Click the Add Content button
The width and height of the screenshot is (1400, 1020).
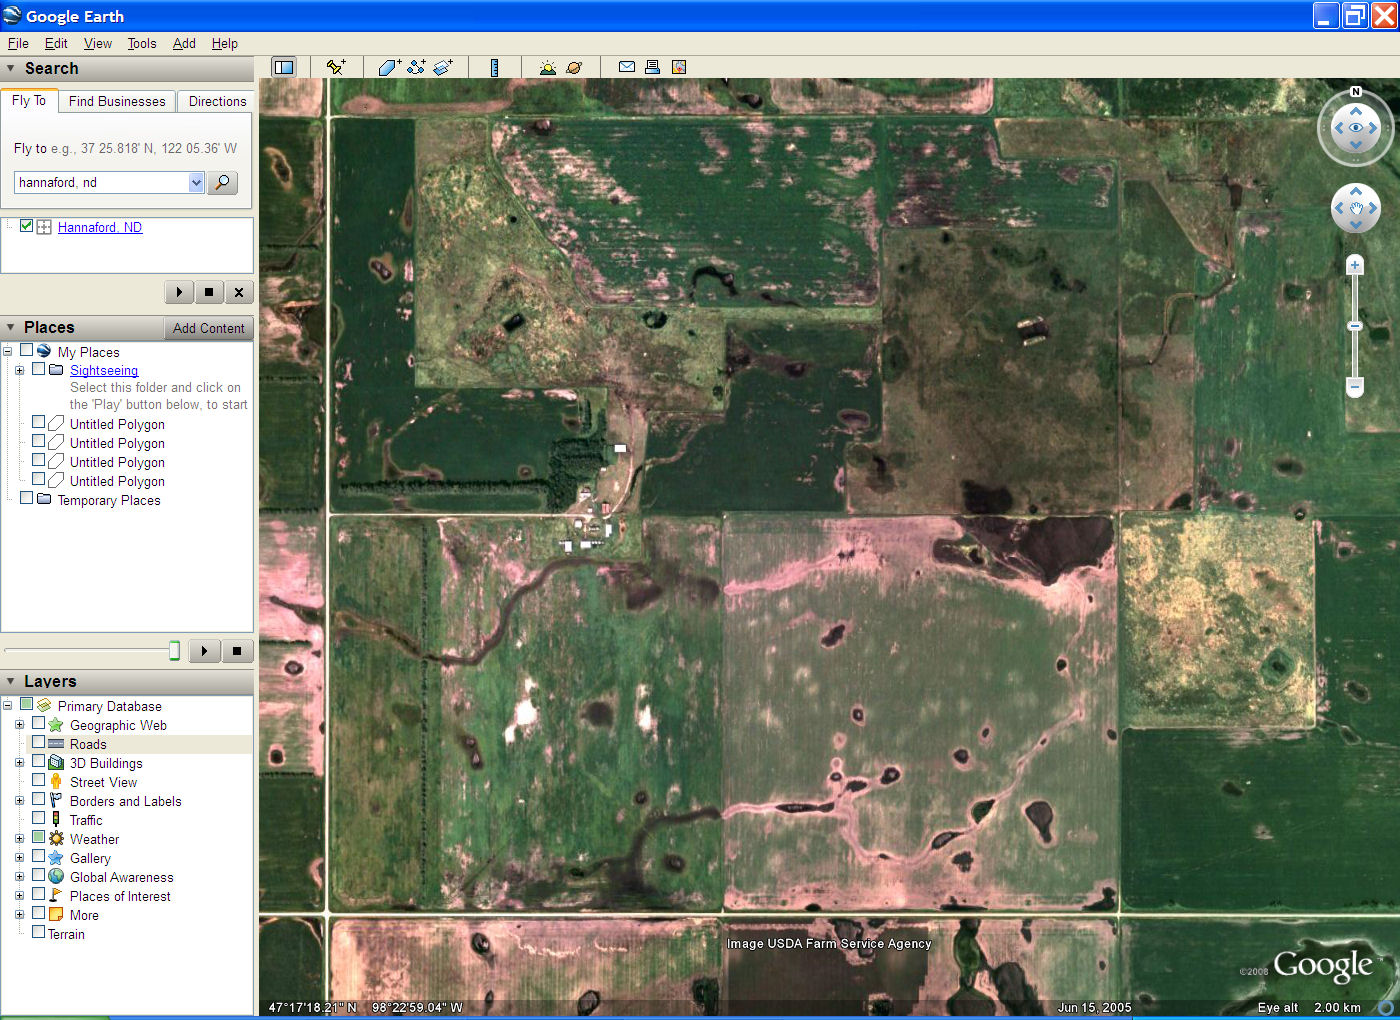(208, 328)
